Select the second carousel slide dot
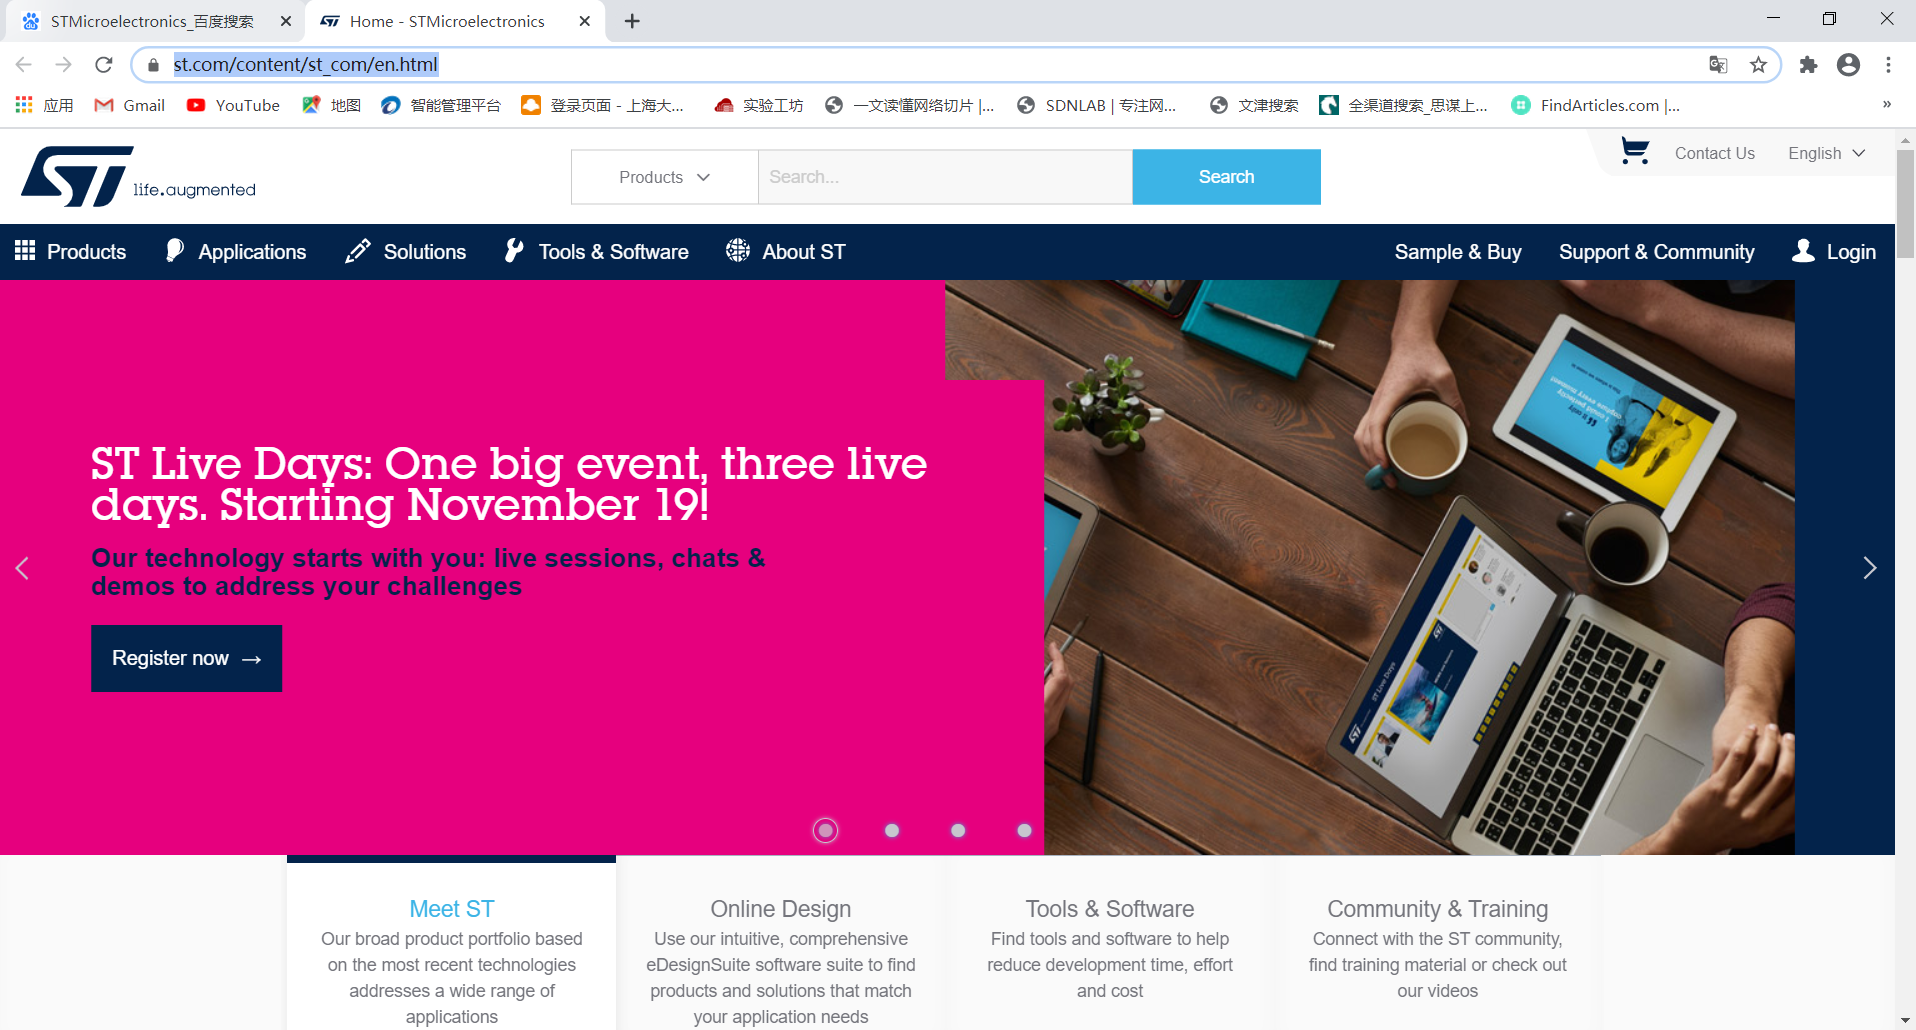 point(892,830)
